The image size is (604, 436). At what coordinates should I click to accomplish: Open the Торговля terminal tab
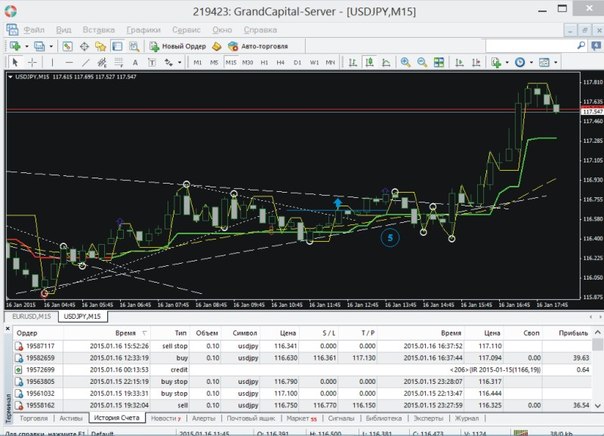coord(34,418)
